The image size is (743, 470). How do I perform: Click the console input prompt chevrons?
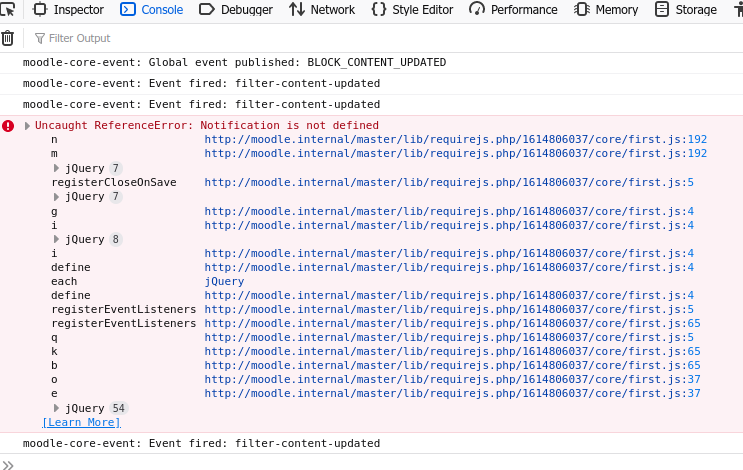tap(8, 465)
